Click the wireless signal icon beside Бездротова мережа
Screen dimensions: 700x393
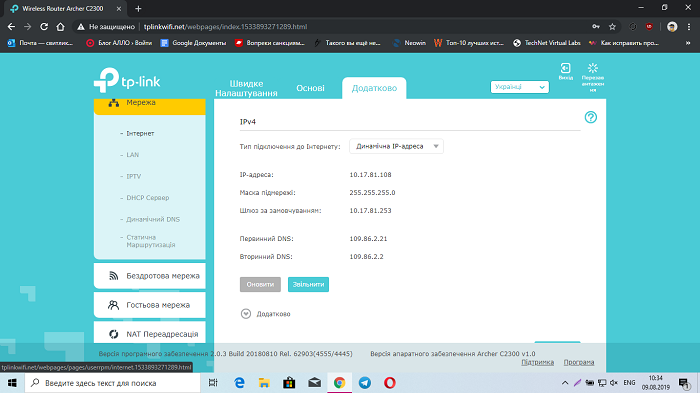(x=113, y=276)
